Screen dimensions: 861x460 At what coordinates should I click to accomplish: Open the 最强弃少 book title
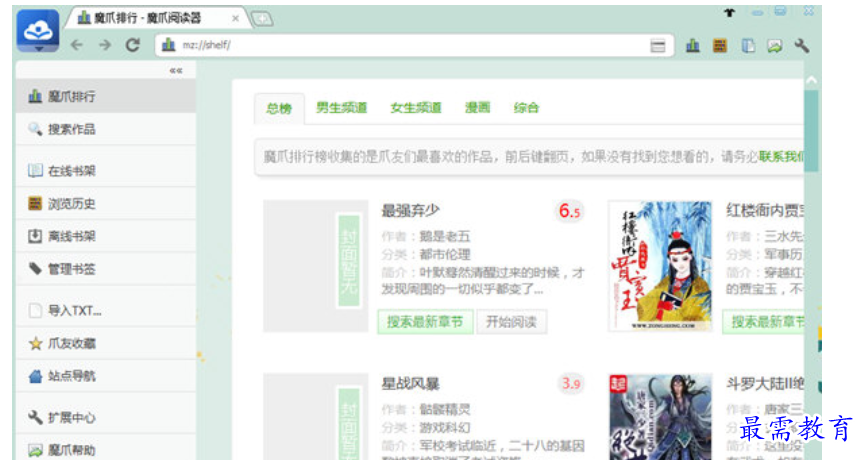(411, 210)
